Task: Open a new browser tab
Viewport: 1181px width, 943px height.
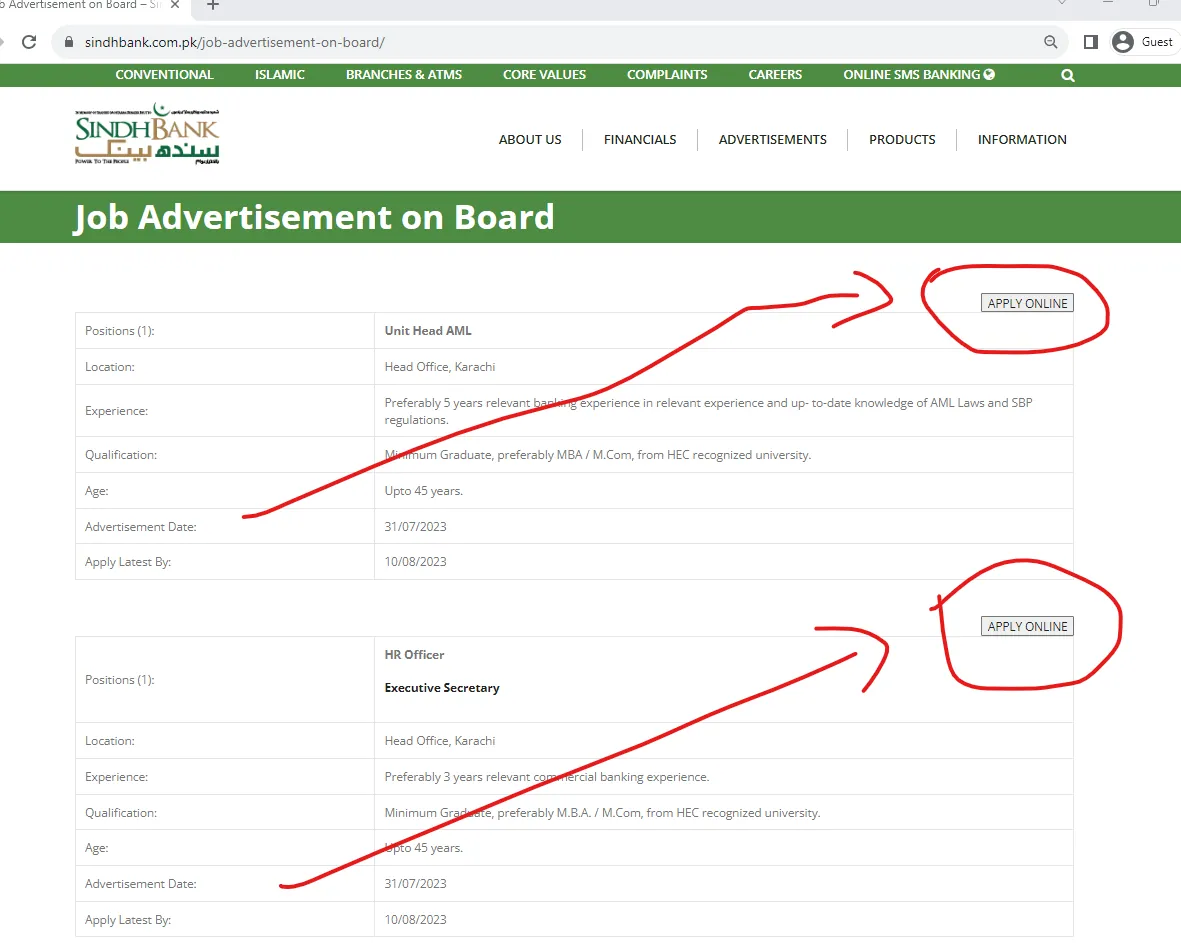Action: (213, 5)
